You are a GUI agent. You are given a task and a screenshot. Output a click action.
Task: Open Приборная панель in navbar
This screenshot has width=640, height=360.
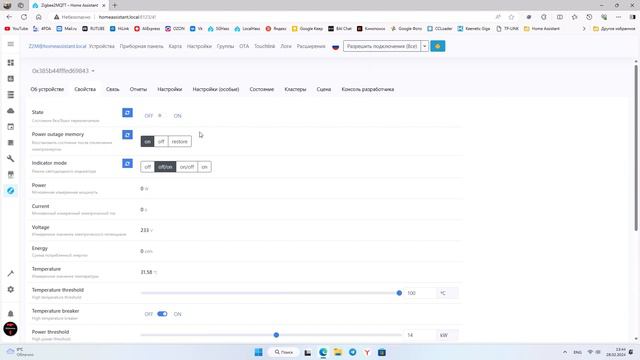tap(141, 46)
